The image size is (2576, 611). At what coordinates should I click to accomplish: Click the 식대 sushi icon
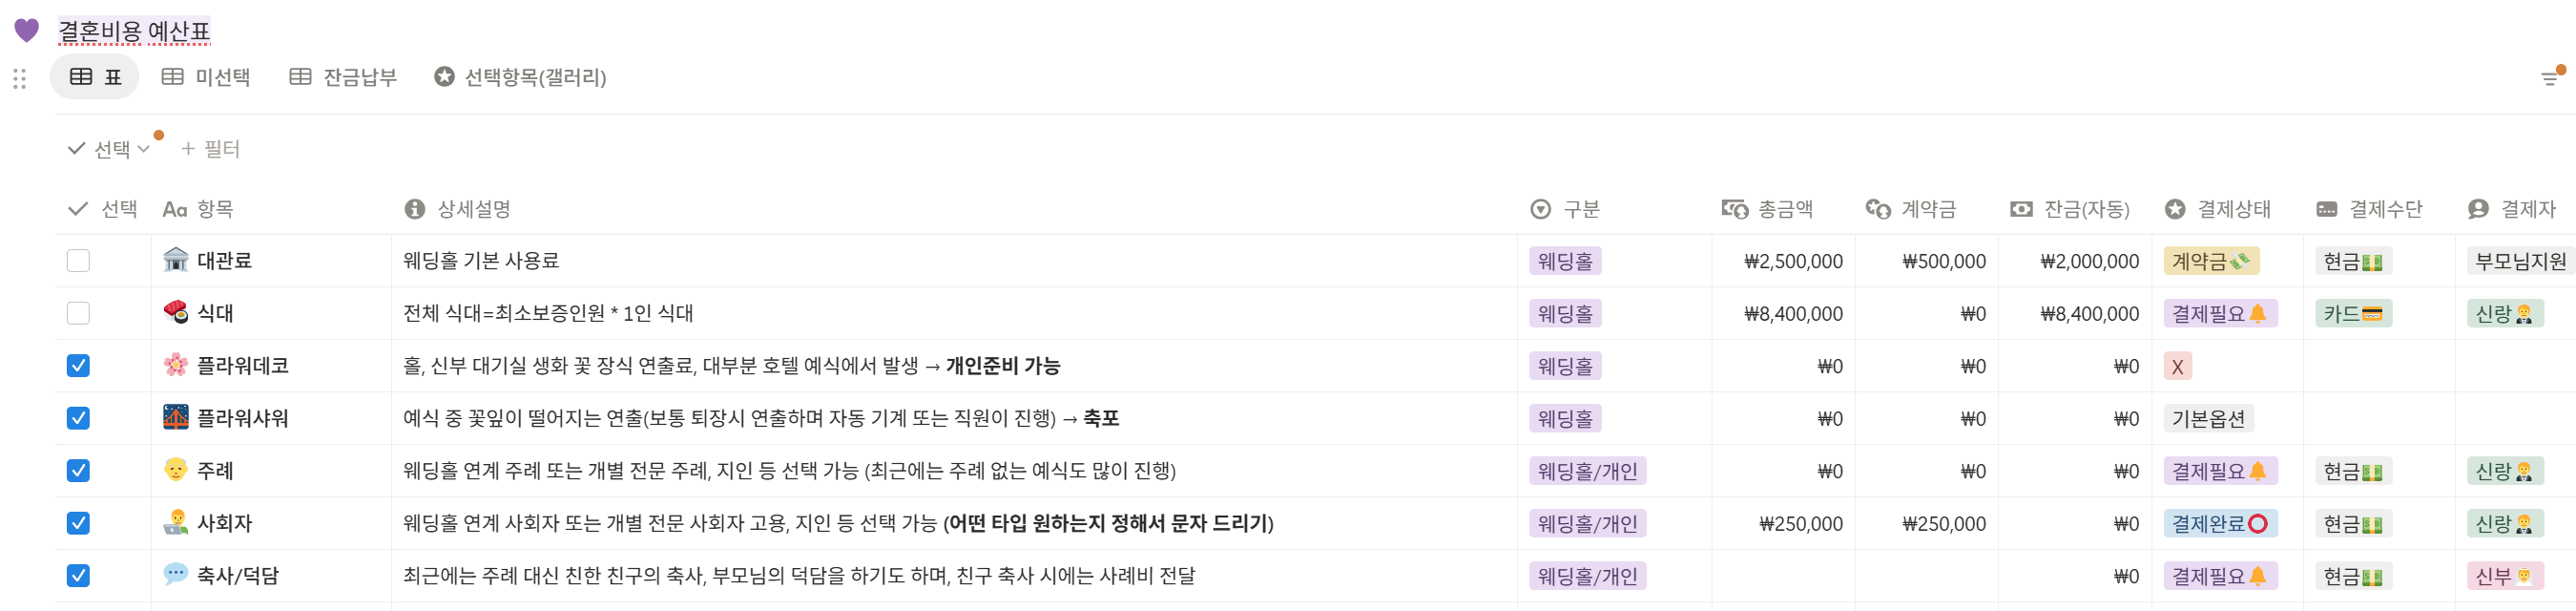click(x=176, y=313)
